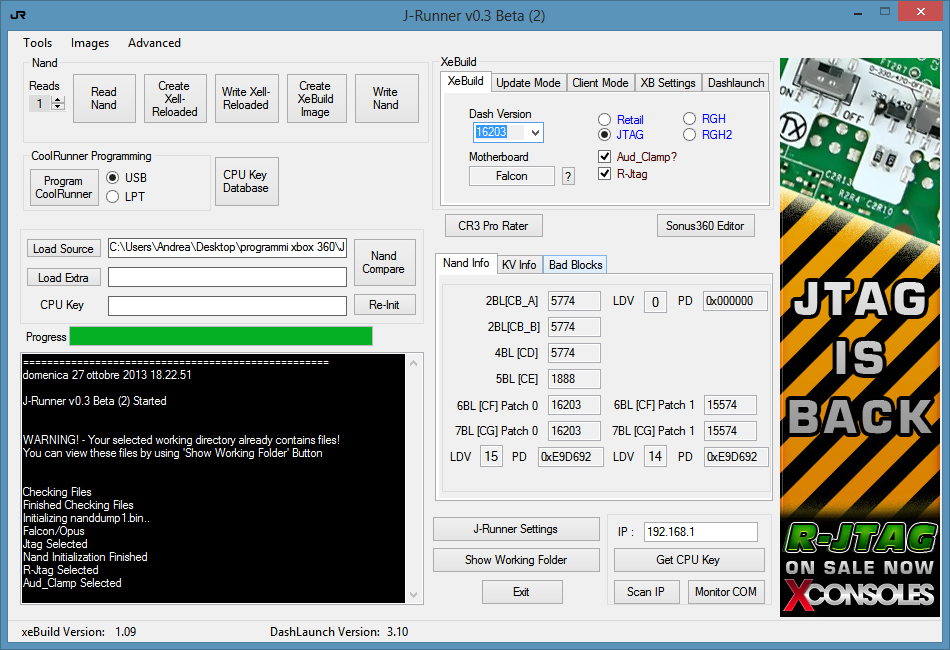Click the Write Nand button
950x650 pixels.
pyautogui.click(x=386, y=98)
